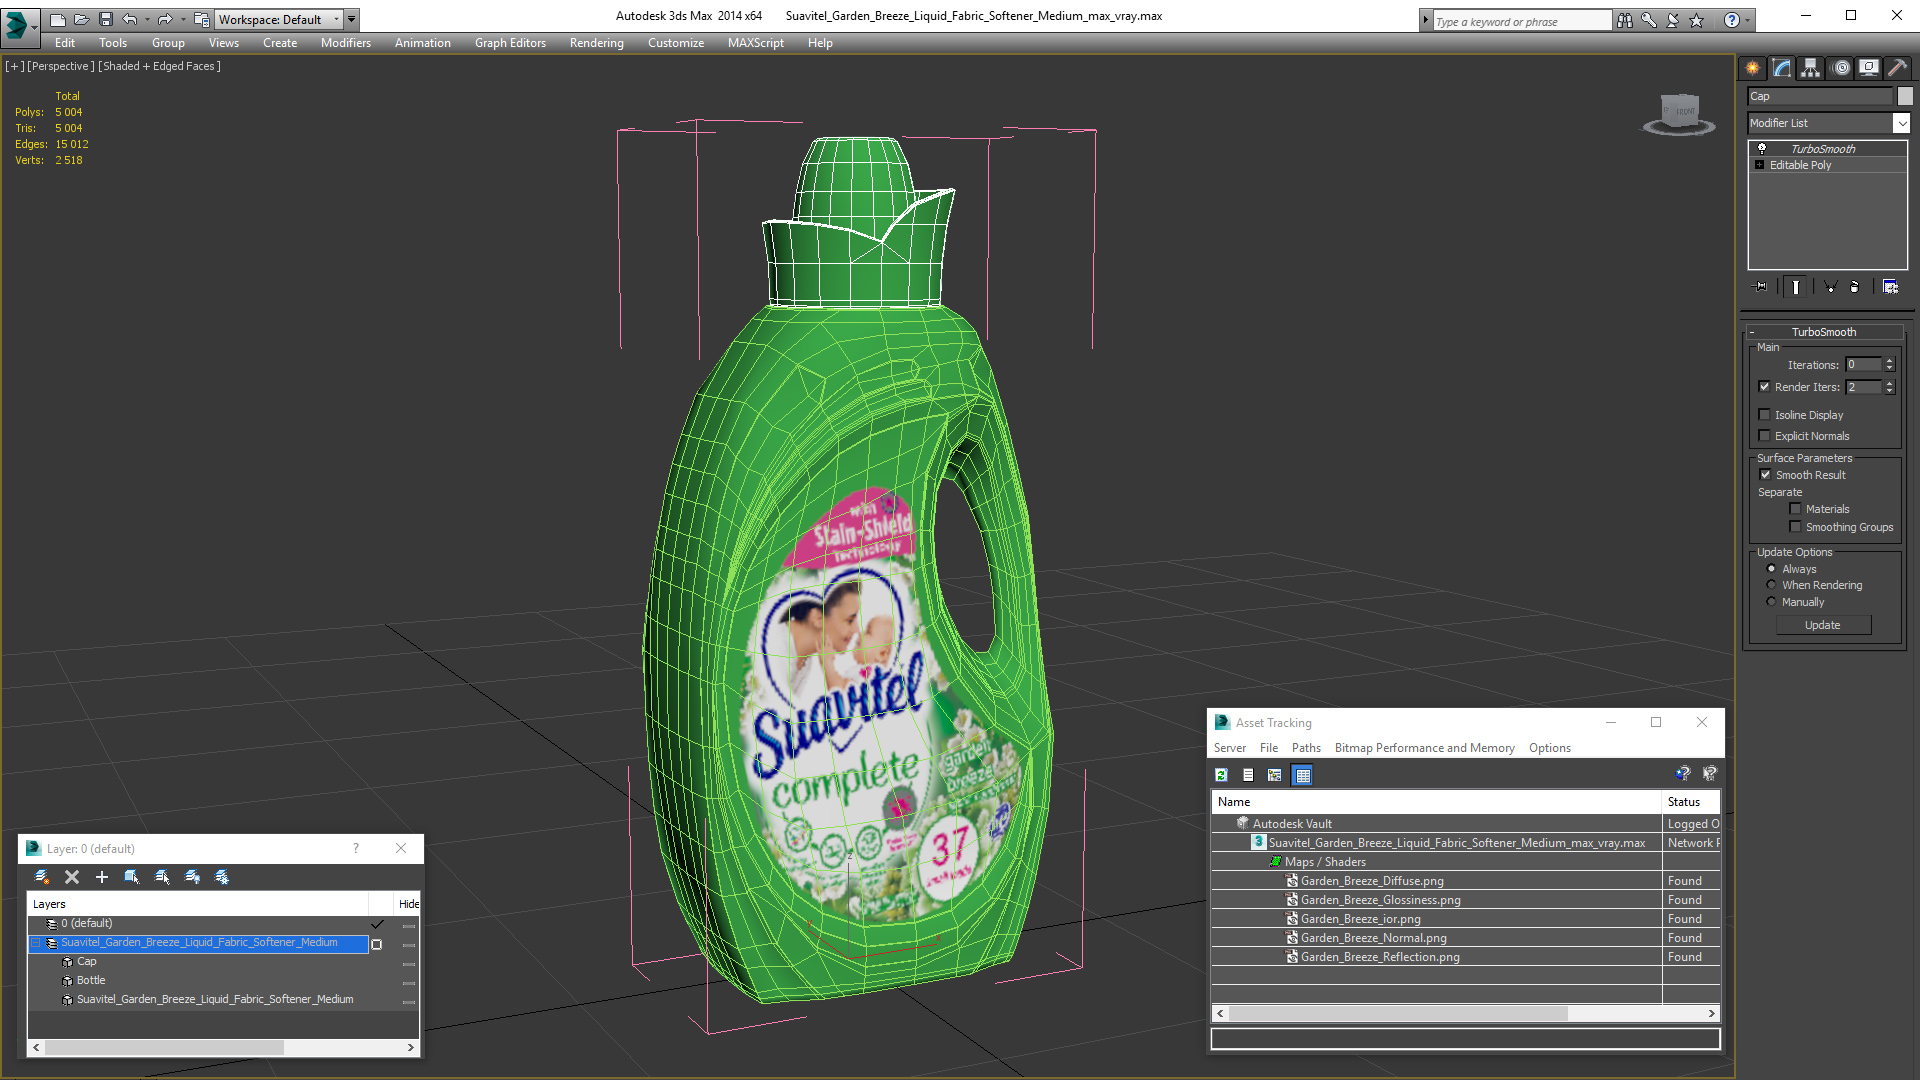Click the Cap object name field
Viewport: 1920px width, 1080px height.
(x=1820, y=96)
